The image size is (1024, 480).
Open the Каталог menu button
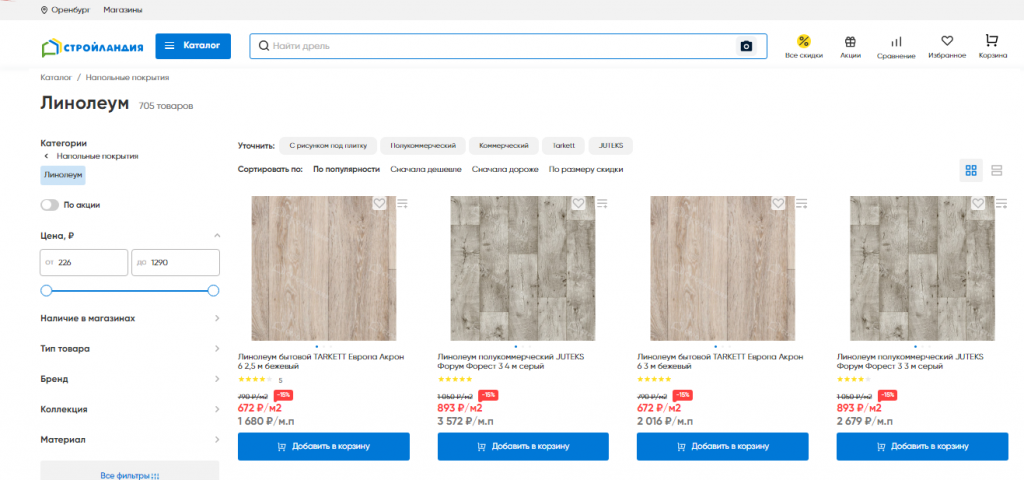pyautogui.click(x=193, y=46)
